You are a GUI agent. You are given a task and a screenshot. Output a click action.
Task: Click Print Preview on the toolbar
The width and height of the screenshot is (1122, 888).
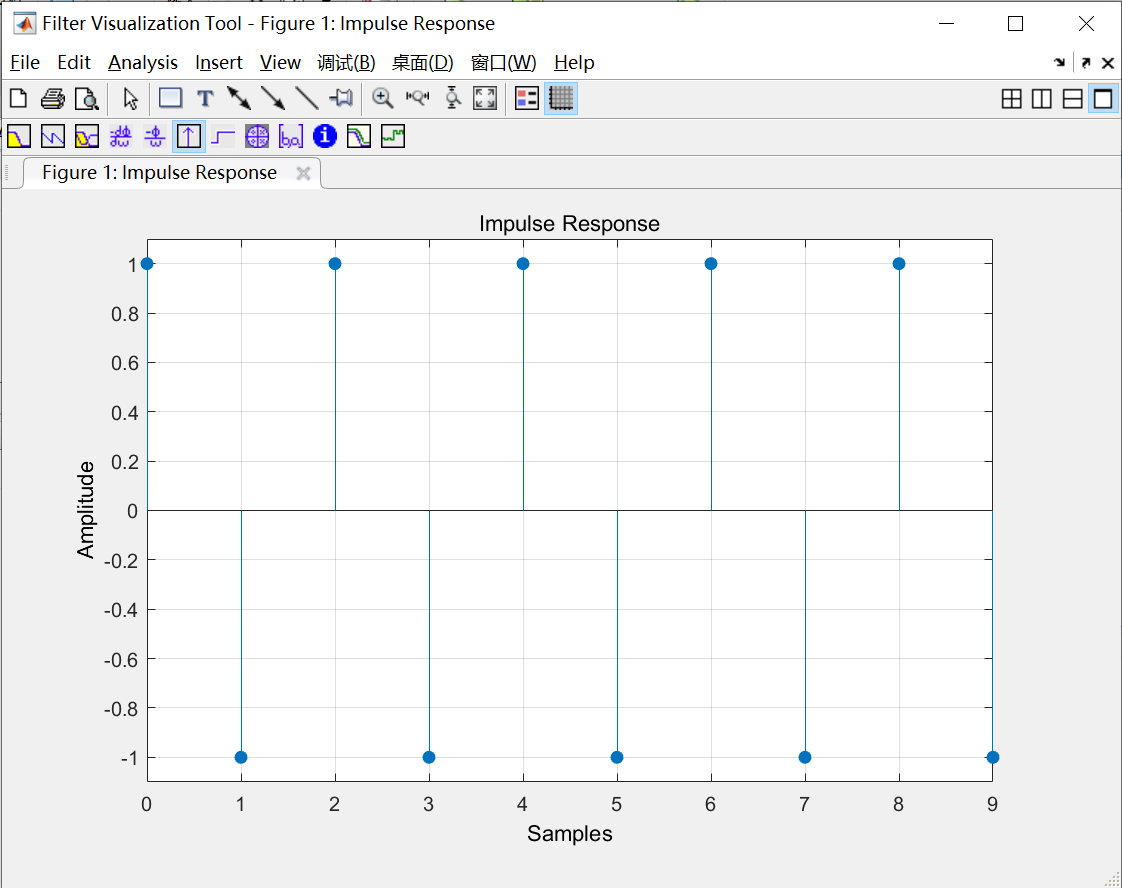pos(87,98)
